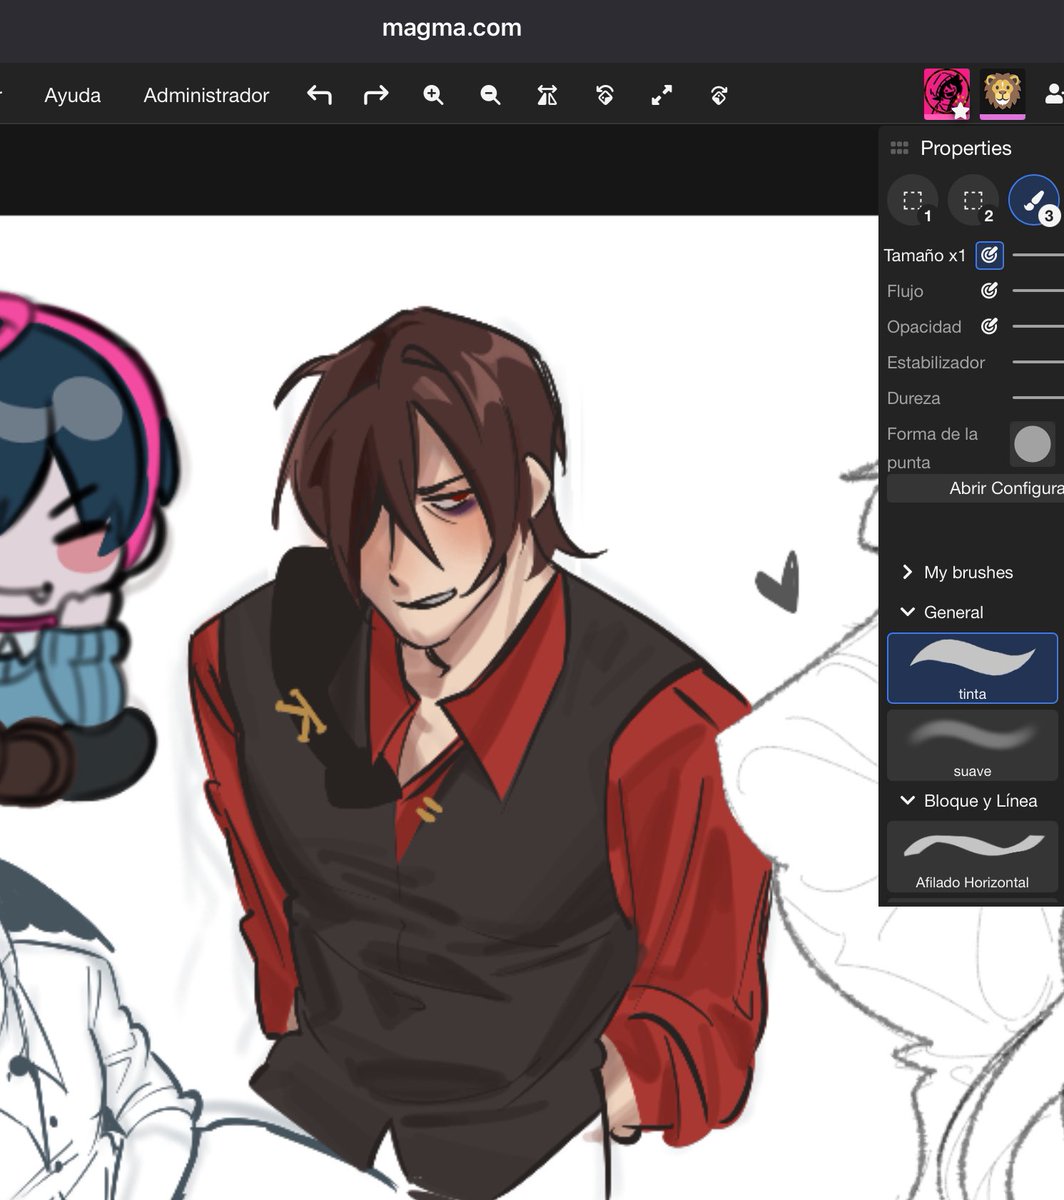
Task: Open the pink avatar user profile
Action: [946, 94]
